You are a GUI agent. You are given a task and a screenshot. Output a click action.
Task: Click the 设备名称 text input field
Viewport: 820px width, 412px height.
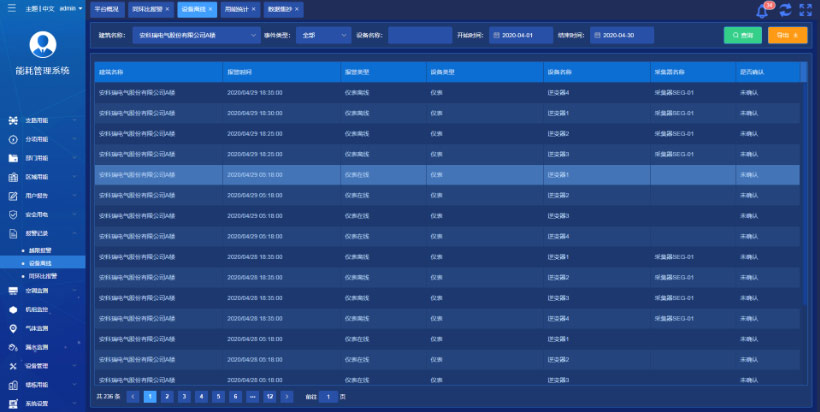[420, 35]
